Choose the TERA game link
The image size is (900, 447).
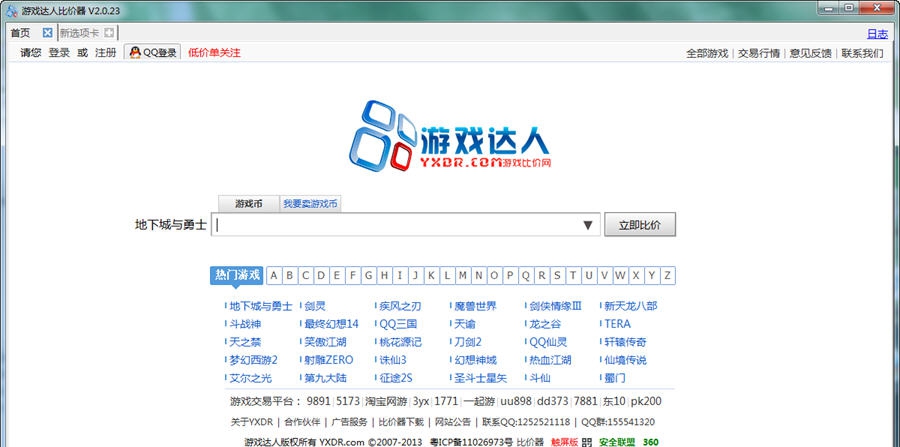click(x=617, y=324)
